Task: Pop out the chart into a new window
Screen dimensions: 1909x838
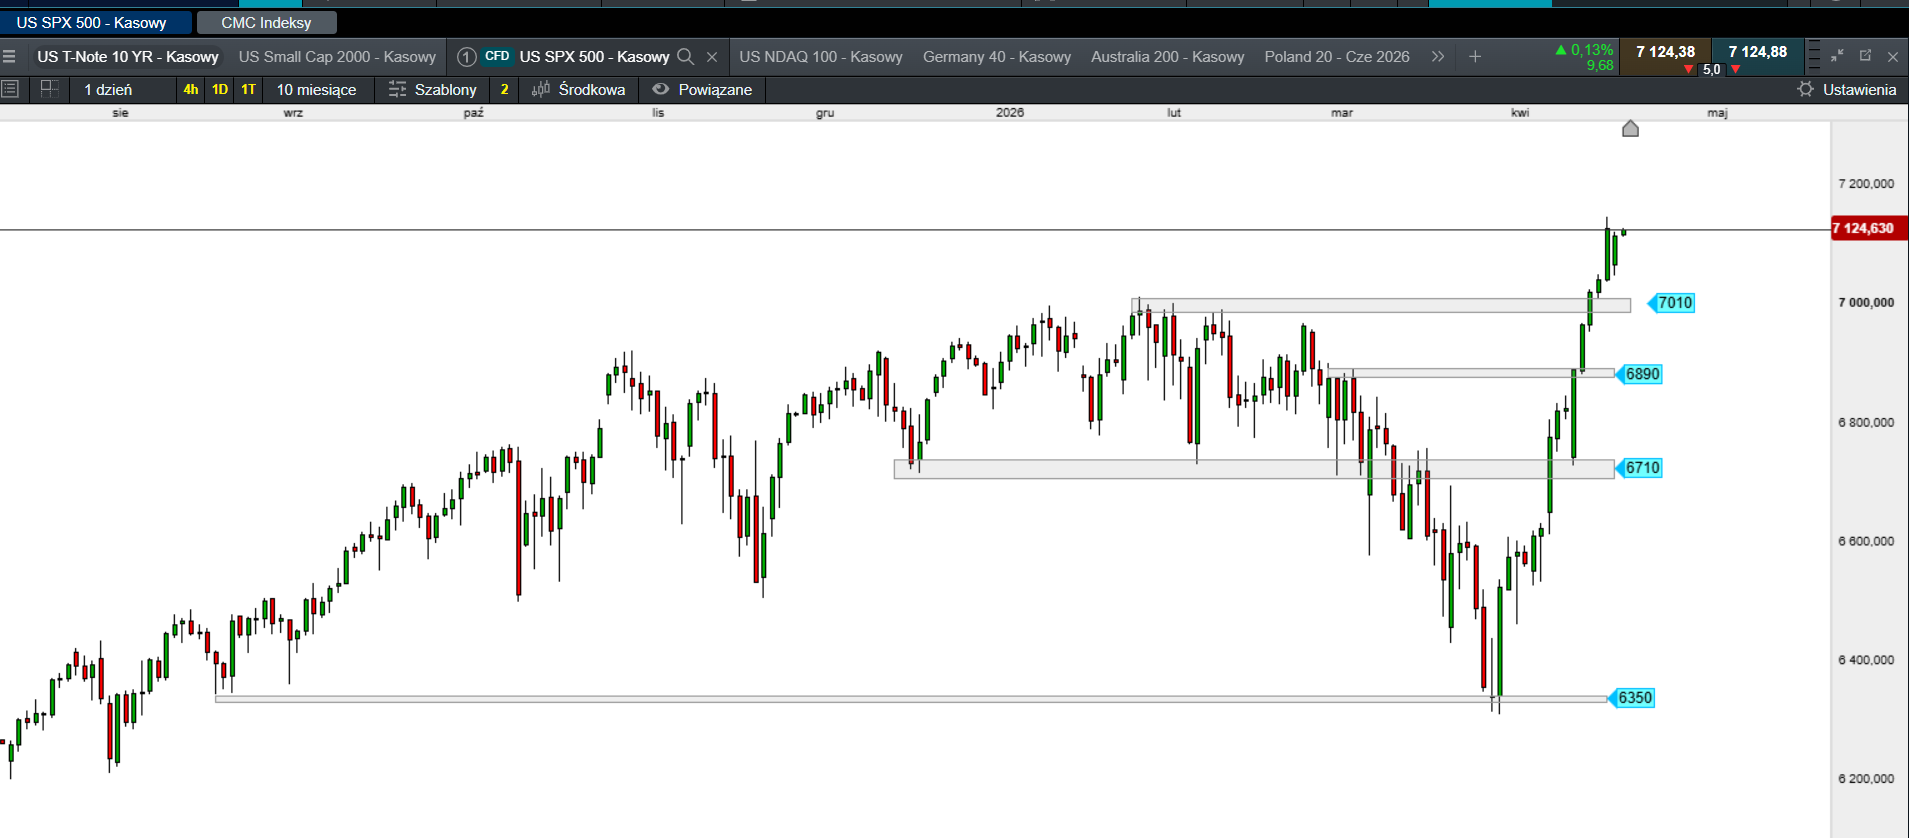Action: pyautogui.click(x=1865, y=56)
